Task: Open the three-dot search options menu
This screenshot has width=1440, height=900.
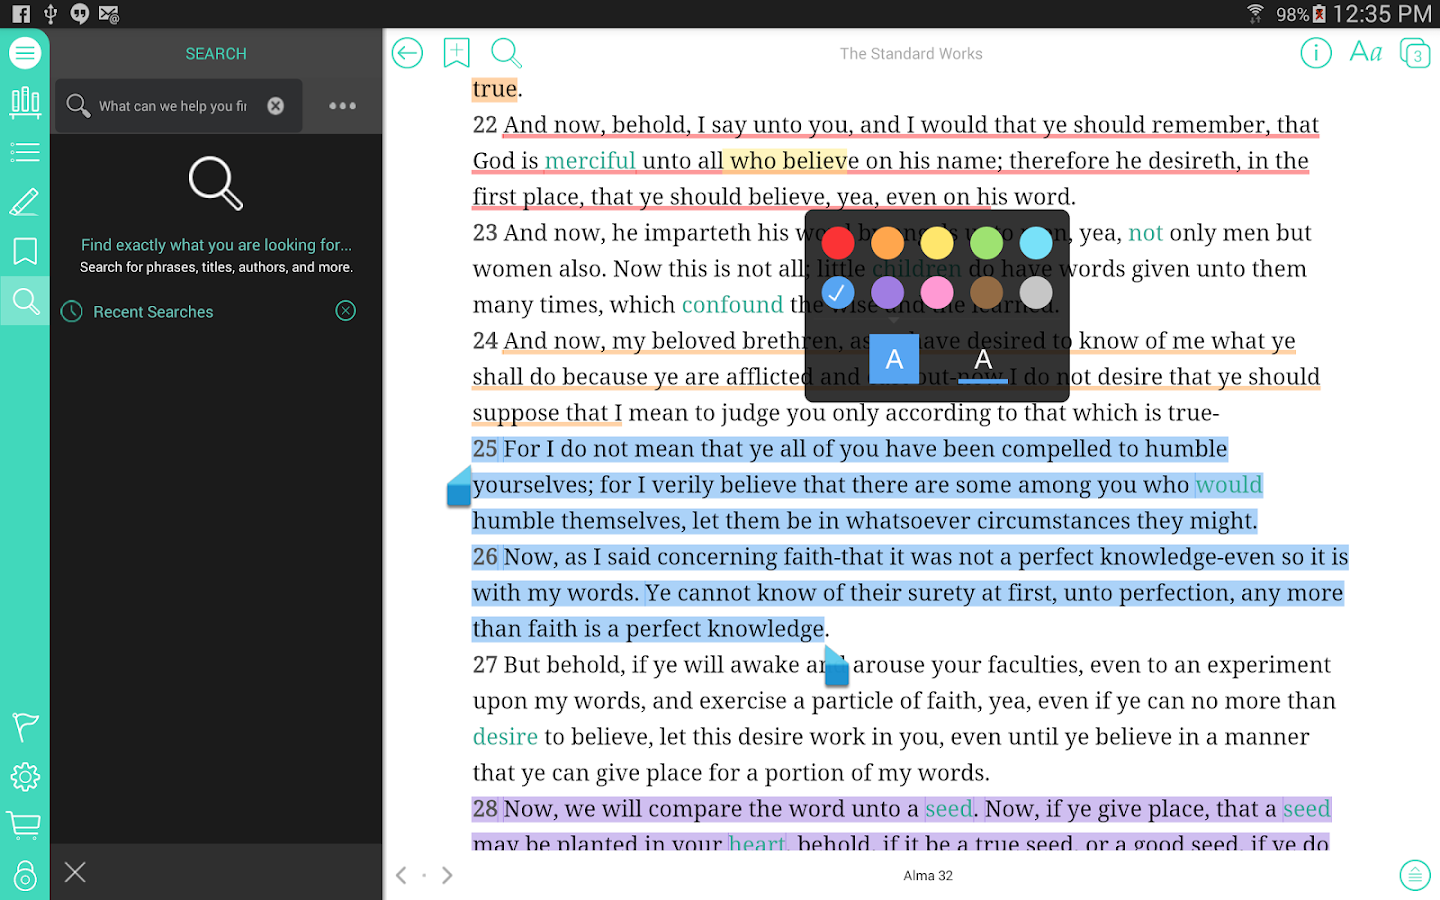Action: (342, 106)
